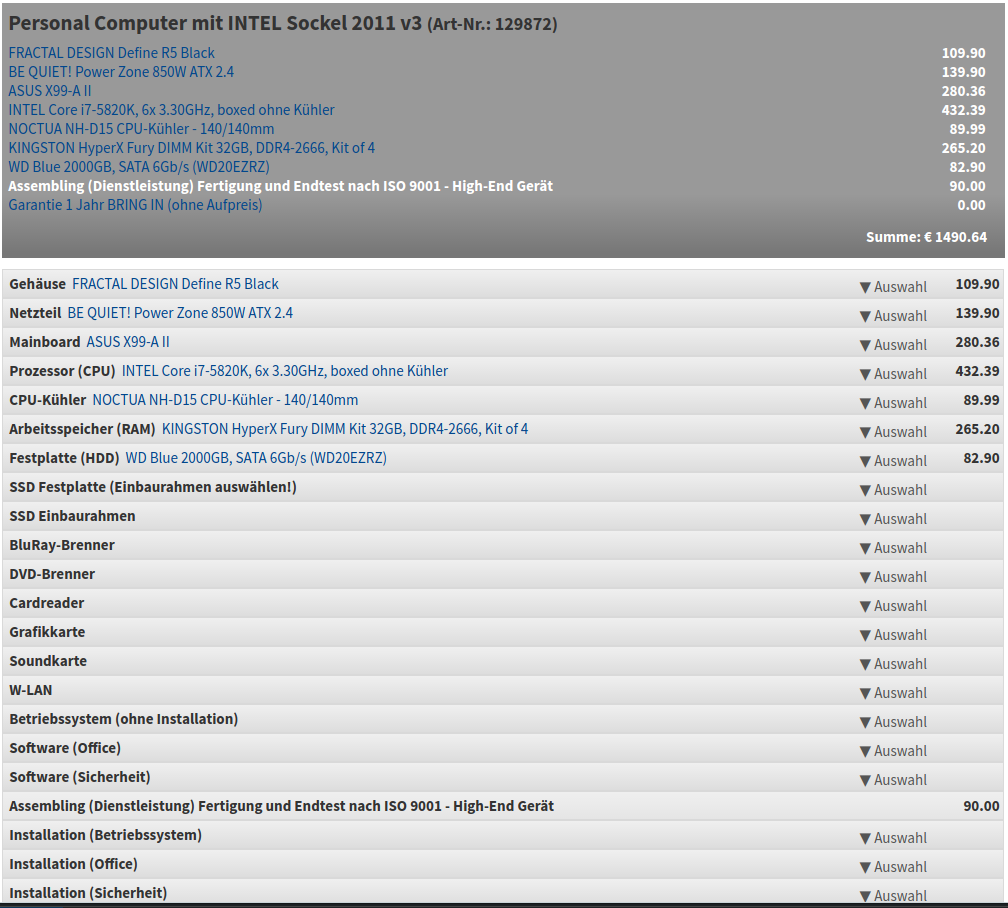Image resolution: width=1008 pixels, height=908 pixels.
Task: Open Auswahl dropdown for Gehäuse row
Action: click(894, 287)
